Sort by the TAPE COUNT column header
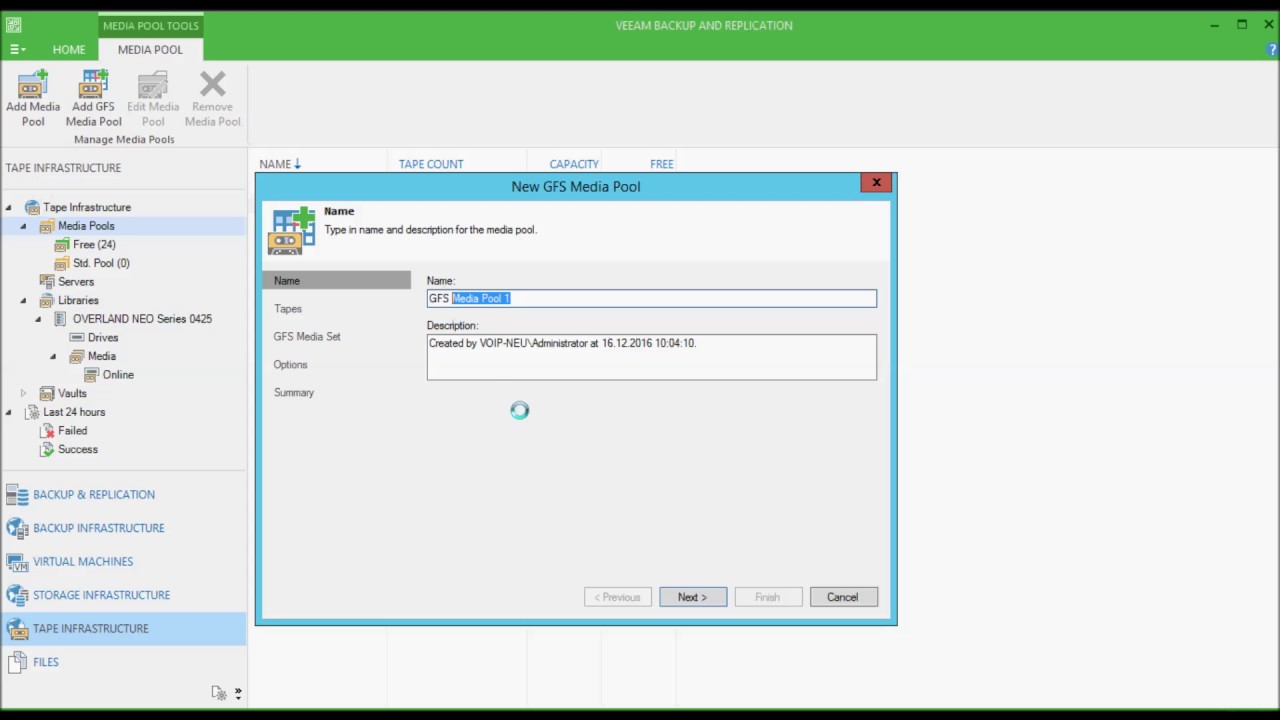 coord(431,164)
